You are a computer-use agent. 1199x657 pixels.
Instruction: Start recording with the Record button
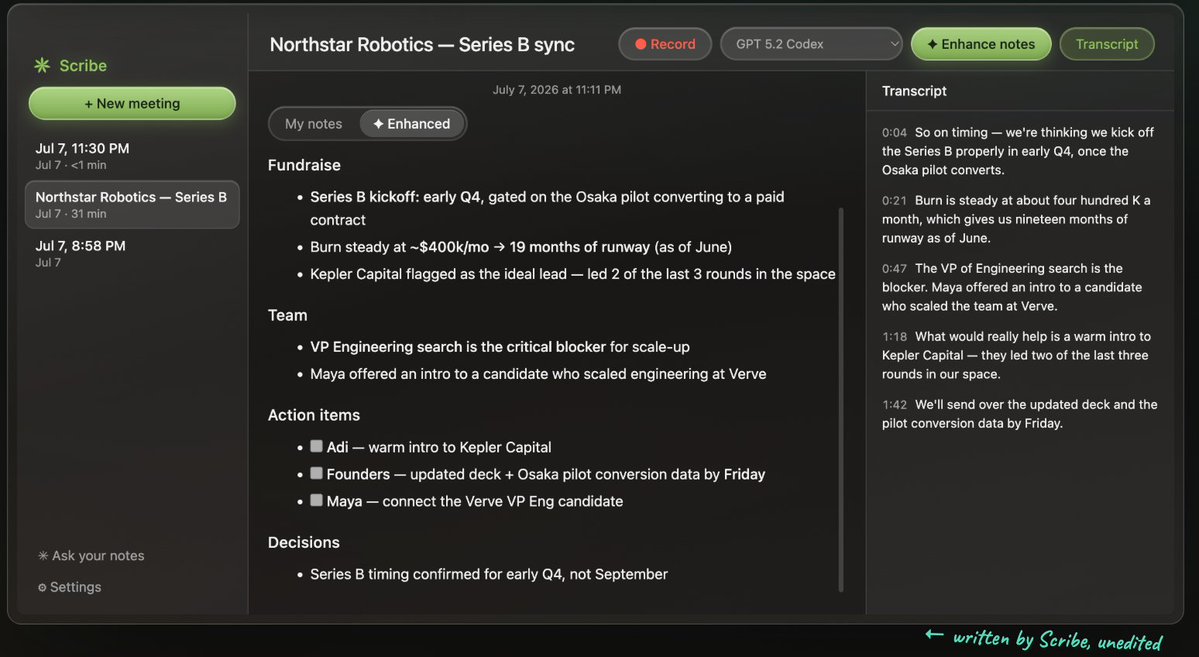[665, 44]
